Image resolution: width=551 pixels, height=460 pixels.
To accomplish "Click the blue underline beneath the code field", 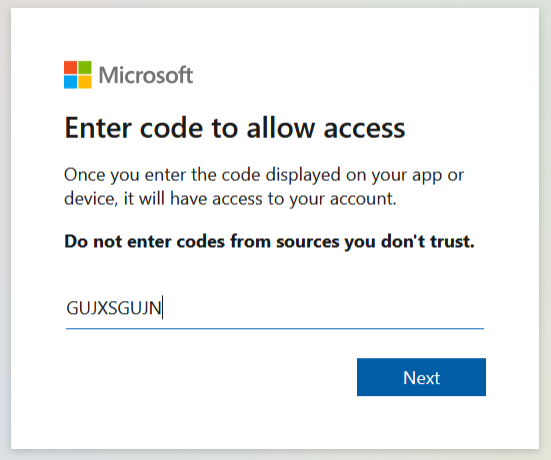I will (x=275, y=329).
